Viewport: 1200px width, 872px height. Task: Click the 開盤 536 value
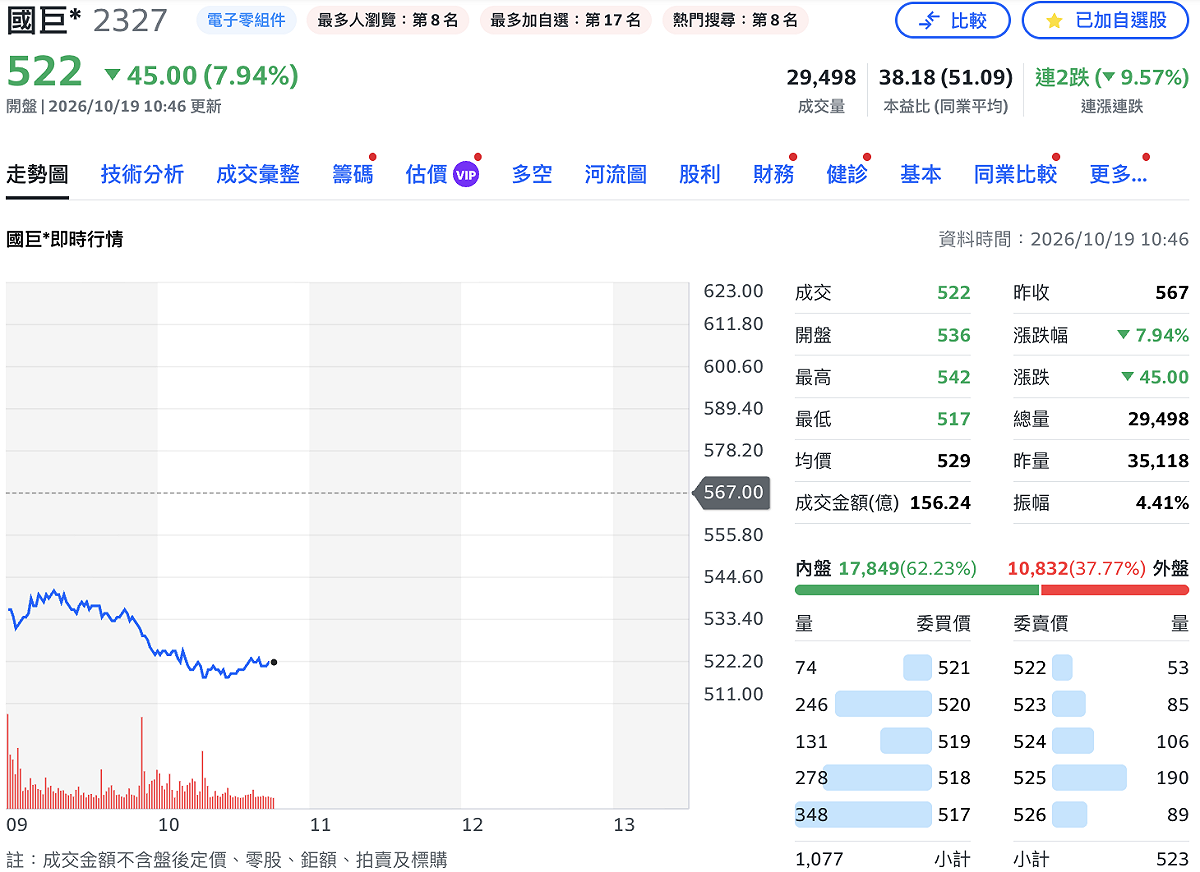click(954, 335)
